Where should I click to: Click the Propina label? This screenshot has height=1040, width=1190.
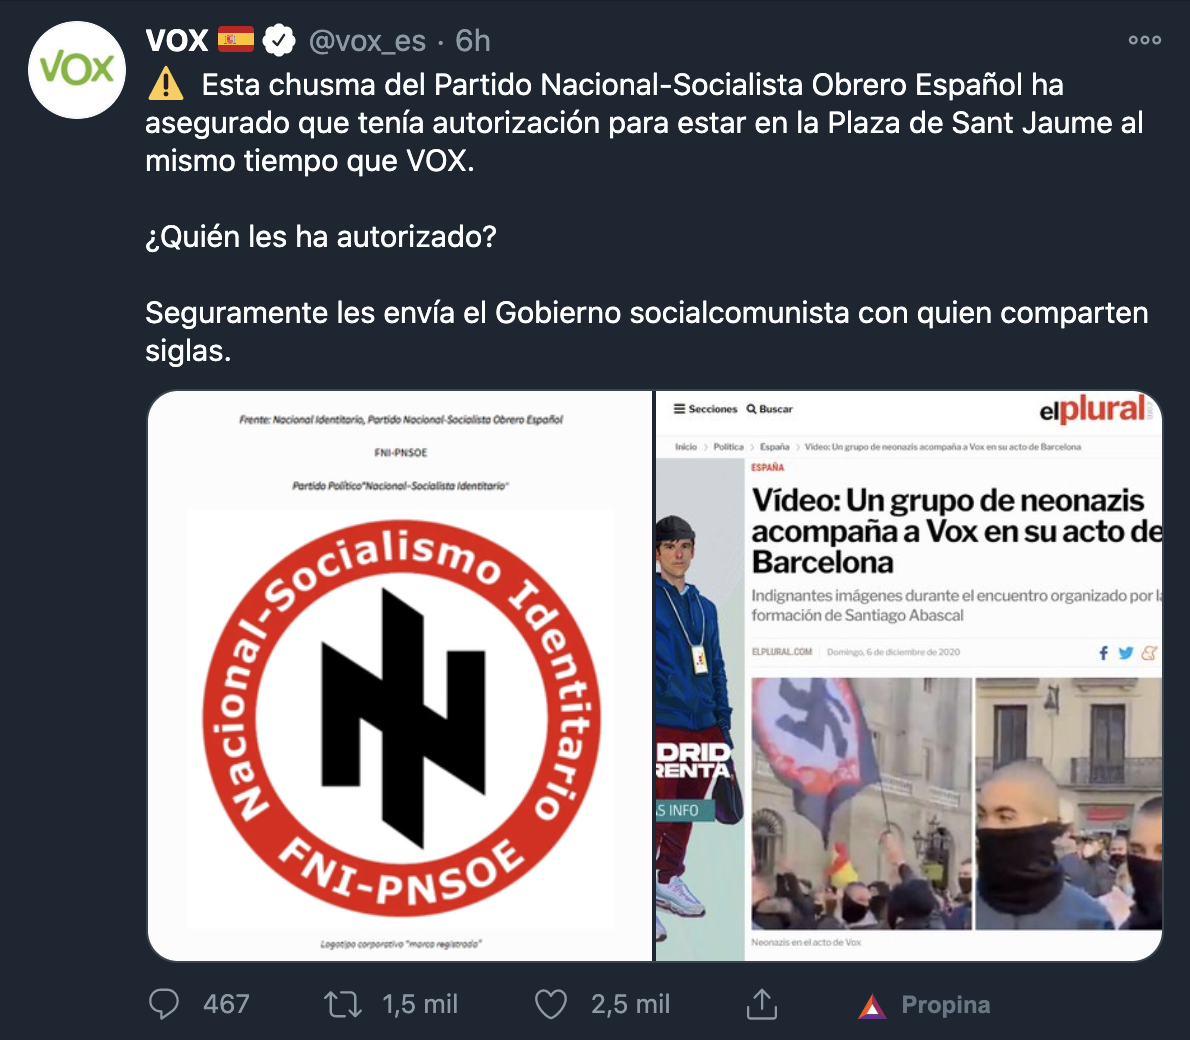[x=946, y=1004]
